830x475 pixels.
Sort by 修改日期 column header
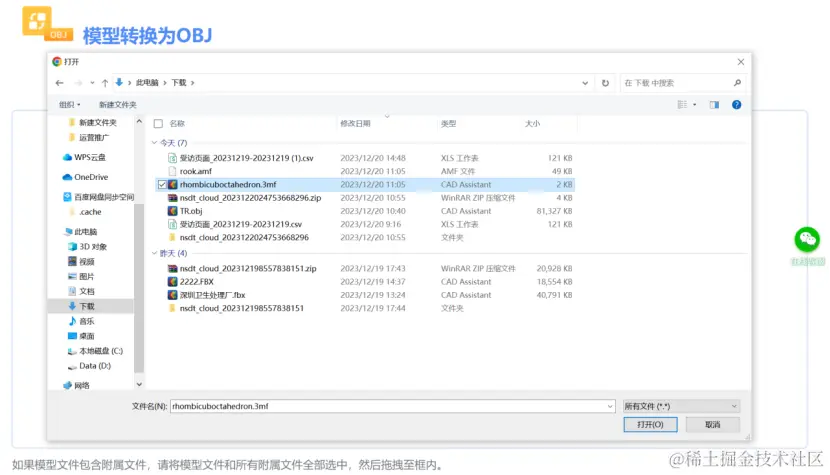(355, 124)
